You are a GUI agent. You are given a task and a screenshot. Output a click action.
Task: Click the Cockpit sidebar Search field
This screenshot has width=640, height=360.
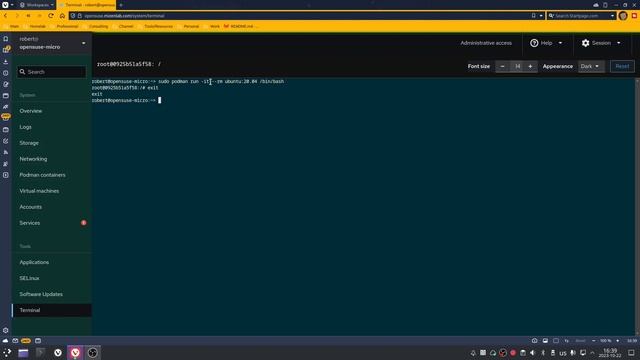coord(52,72)
